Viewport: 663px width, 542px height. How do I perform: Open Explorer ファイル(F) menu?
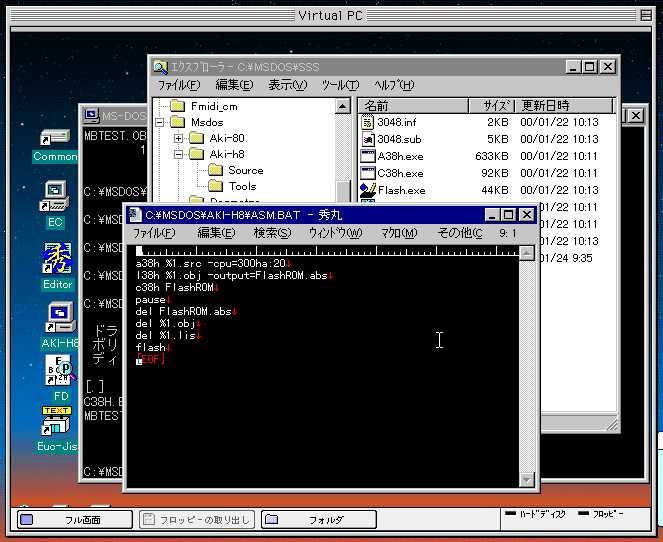click(178, 85)
